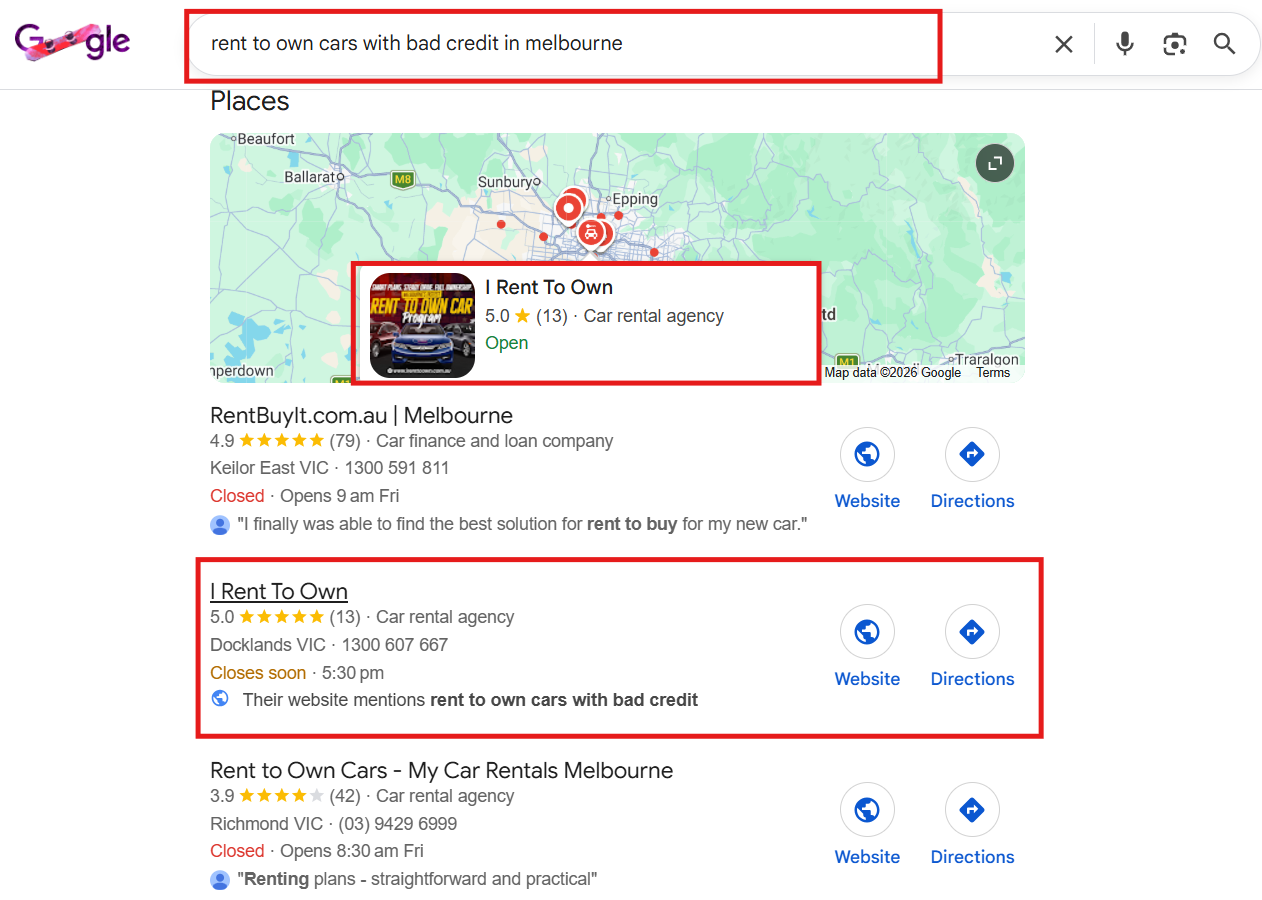This screenshot has width=1262, height=900.
Task: Click the car pin marker on map
Action: [591, 233]
